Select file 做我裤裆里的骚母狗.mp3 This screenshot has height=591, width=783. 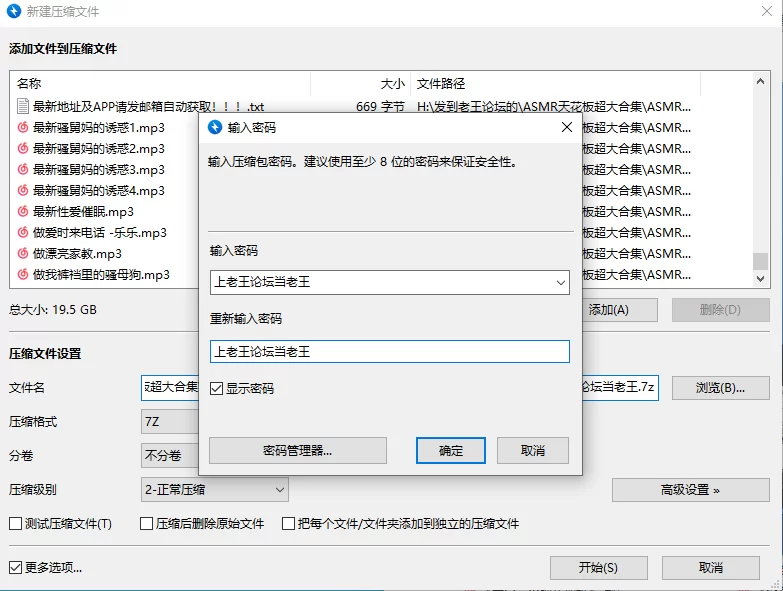(x=101, y=275)
